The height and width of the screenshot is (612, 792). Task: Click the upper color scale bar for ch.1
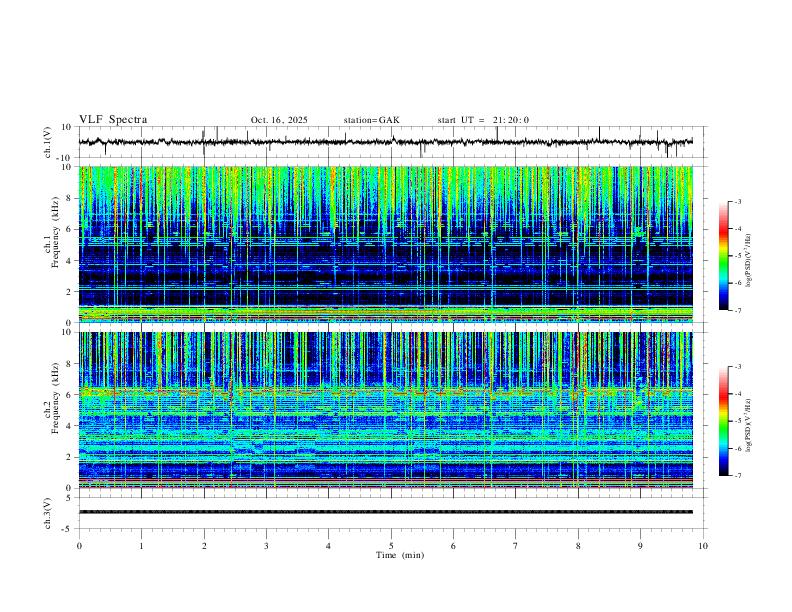[x=723, y=256]
